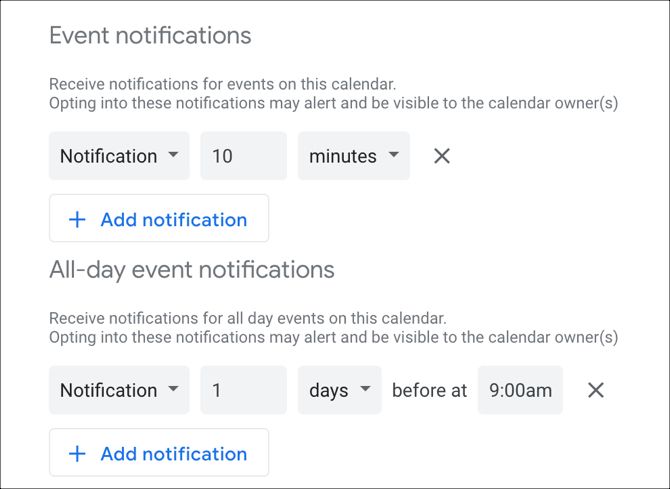The height and width of the screenshot is (489, 670).
Task: Click the Event notifications heading
Action: click(150, 36)
